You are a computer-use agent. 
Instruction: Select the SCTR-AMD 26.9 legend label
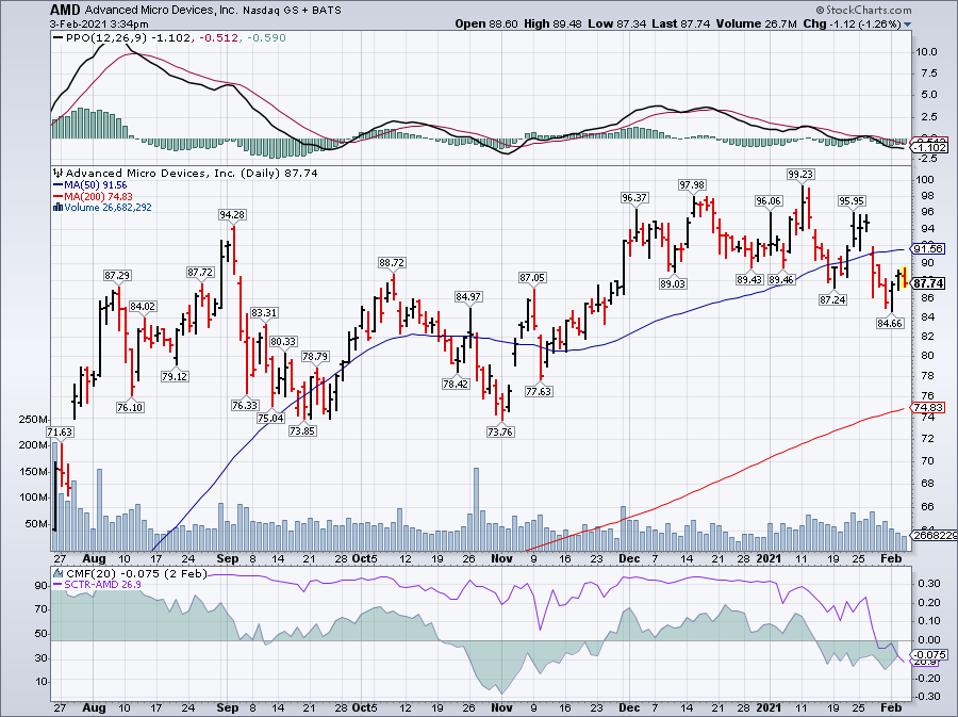coord(97,584)
